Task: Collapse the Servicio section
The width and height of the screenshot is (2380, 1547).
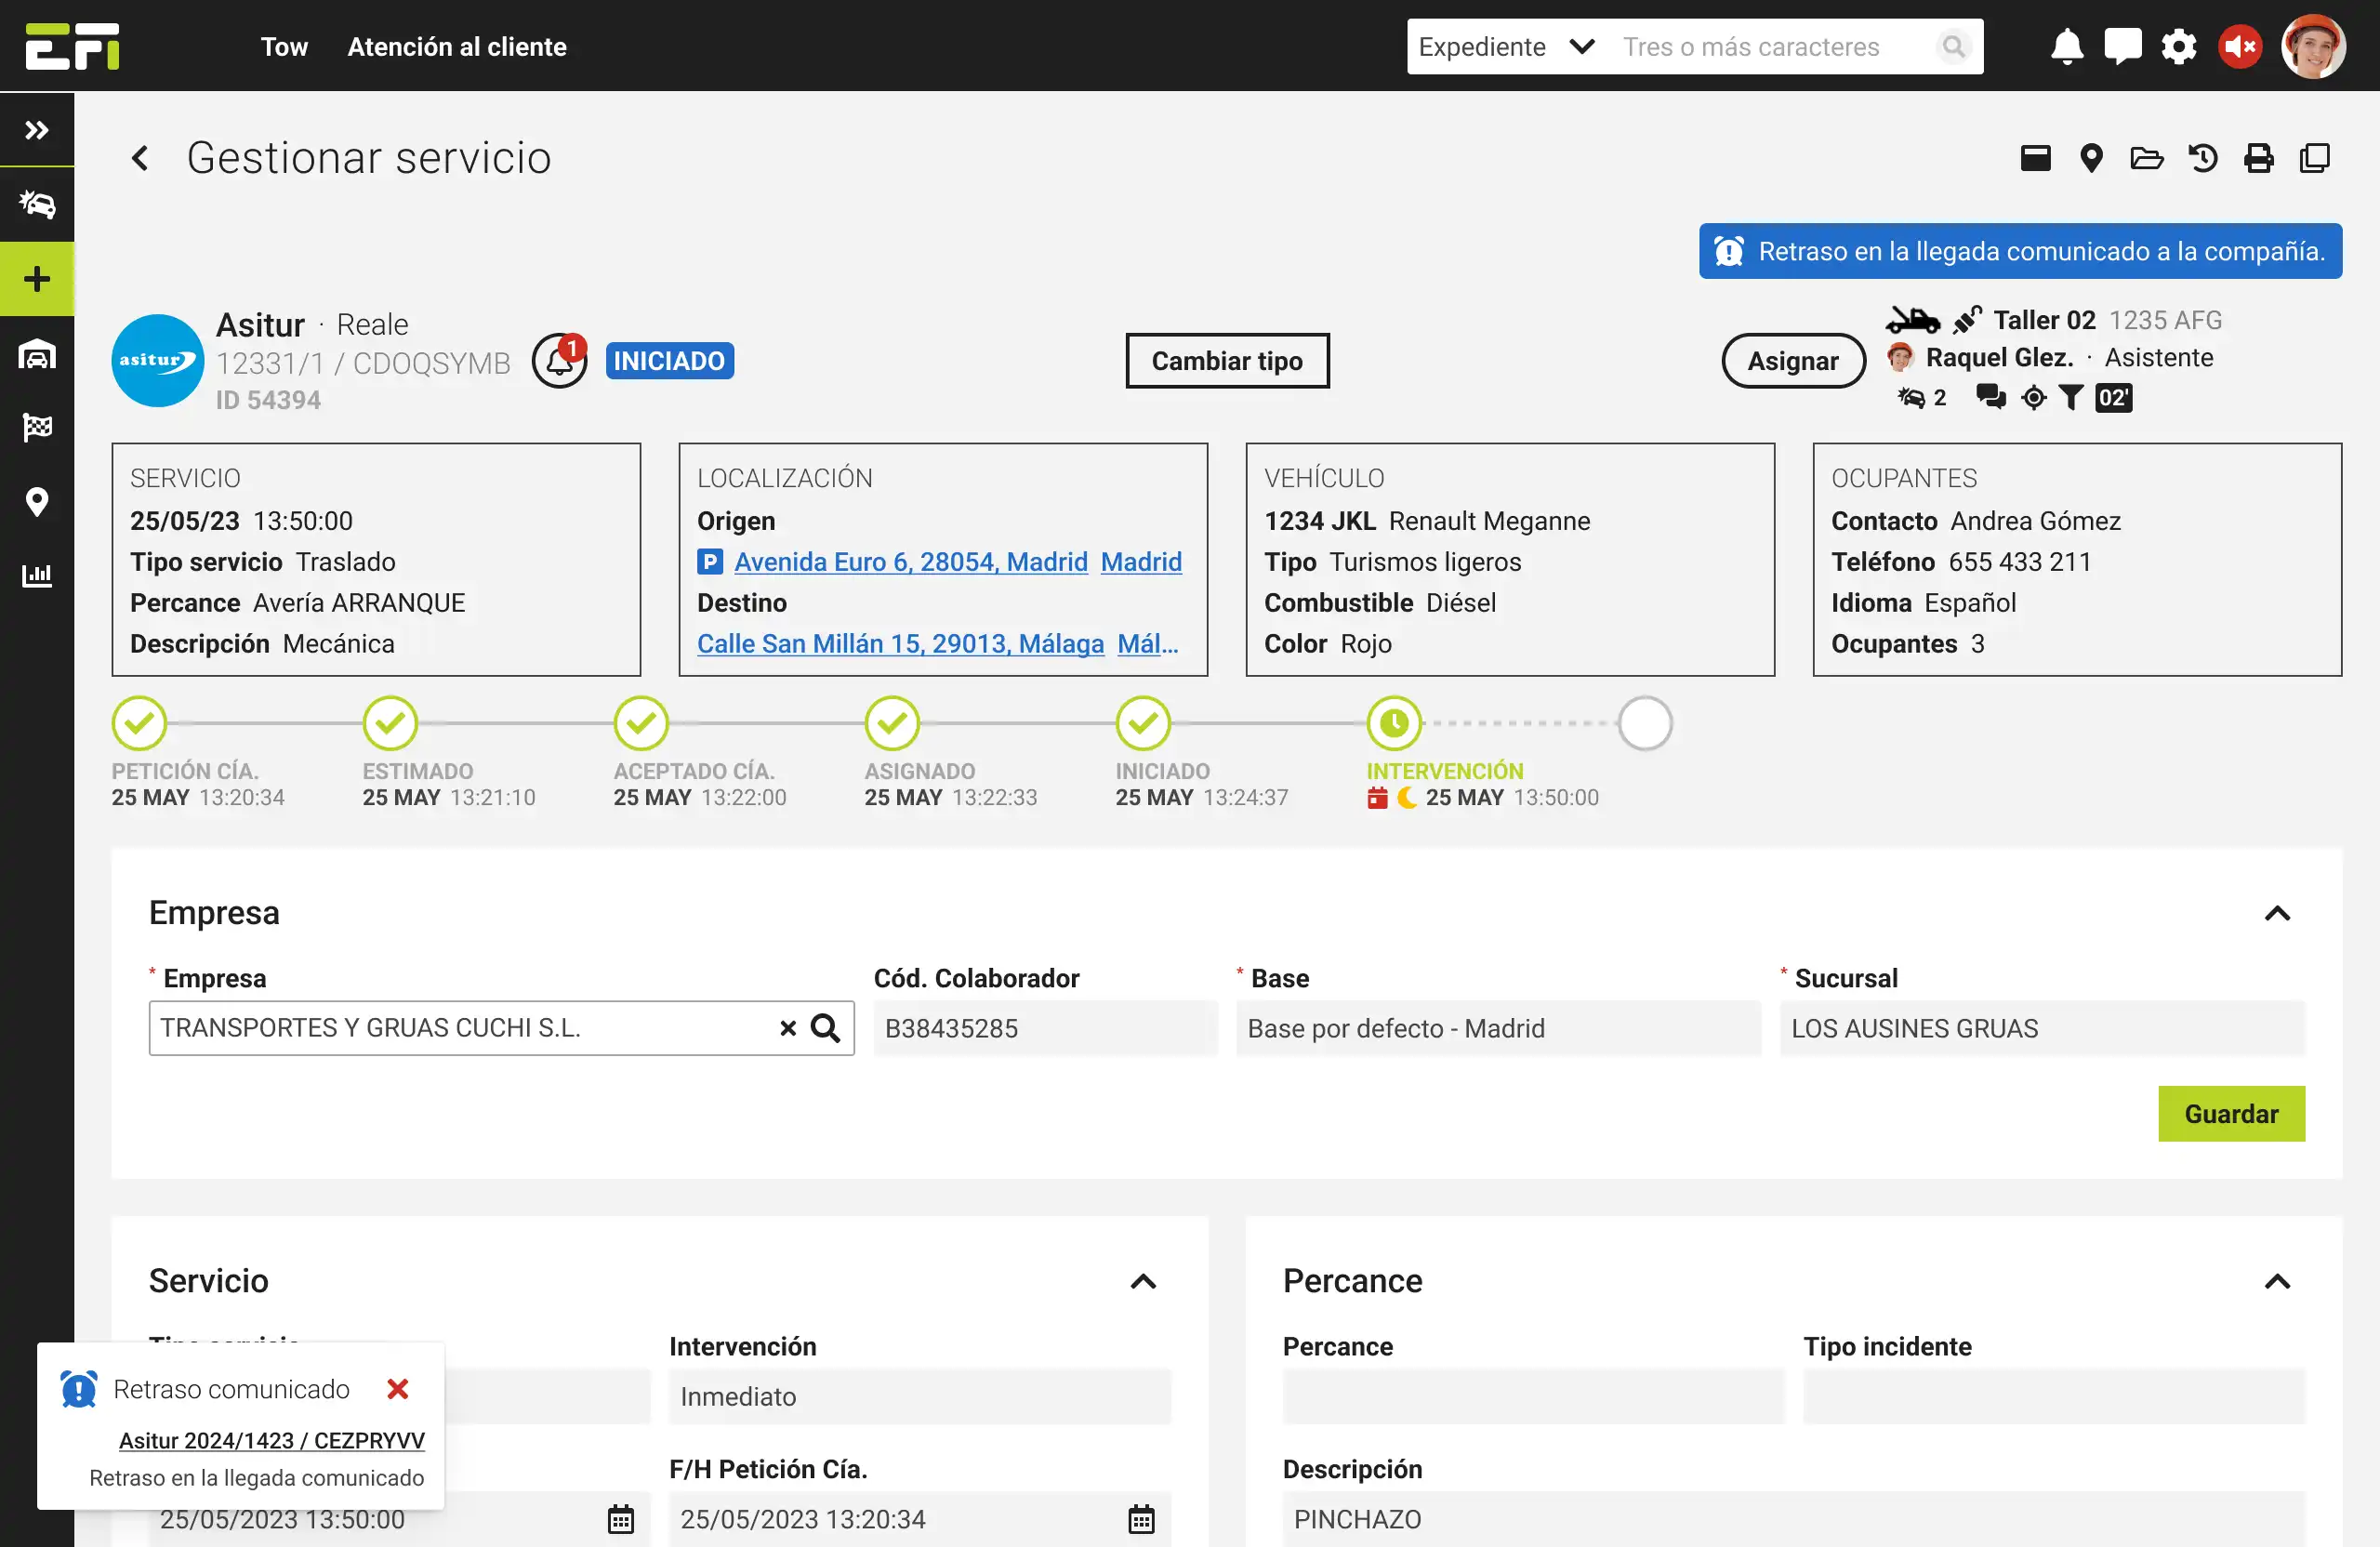Action: coord(1143,1281)
